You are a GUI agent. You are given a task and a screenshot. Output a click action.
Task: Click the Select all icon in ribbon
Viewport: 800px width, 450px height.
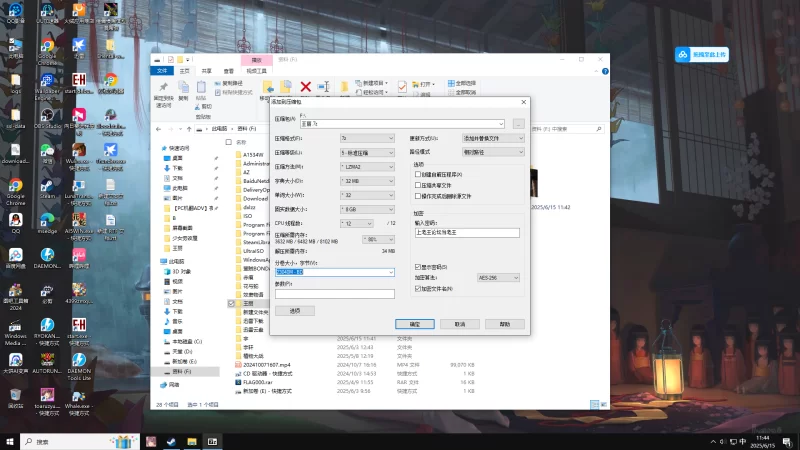click(451, 83)
